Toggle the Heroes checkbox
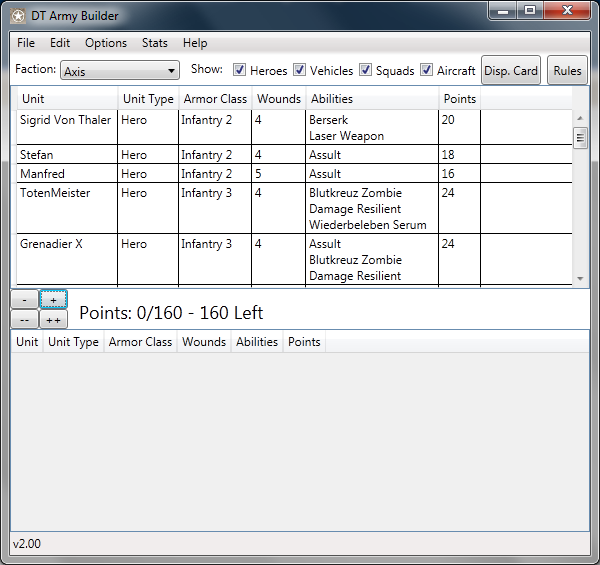This screenshot has width=600, height=565. point(240,70)
